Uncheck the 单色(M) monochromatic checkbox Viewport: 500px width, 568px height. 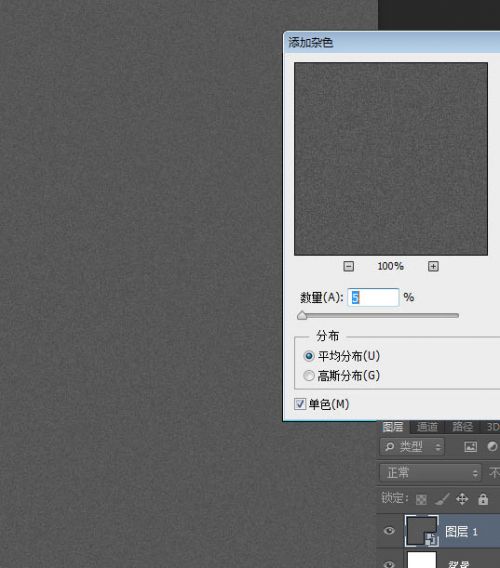pyautogui.click(x=300, y=404)
